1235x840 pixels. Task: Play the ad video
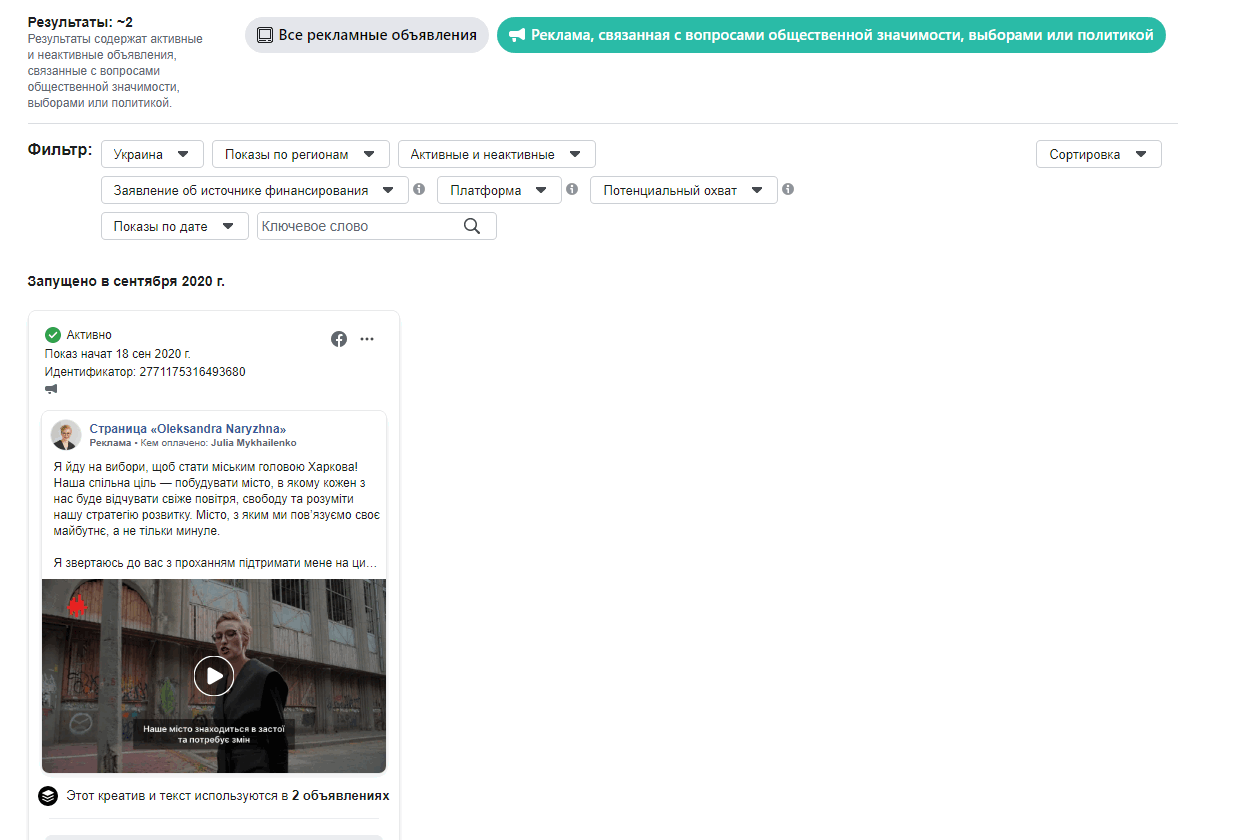tap(214, 676)
